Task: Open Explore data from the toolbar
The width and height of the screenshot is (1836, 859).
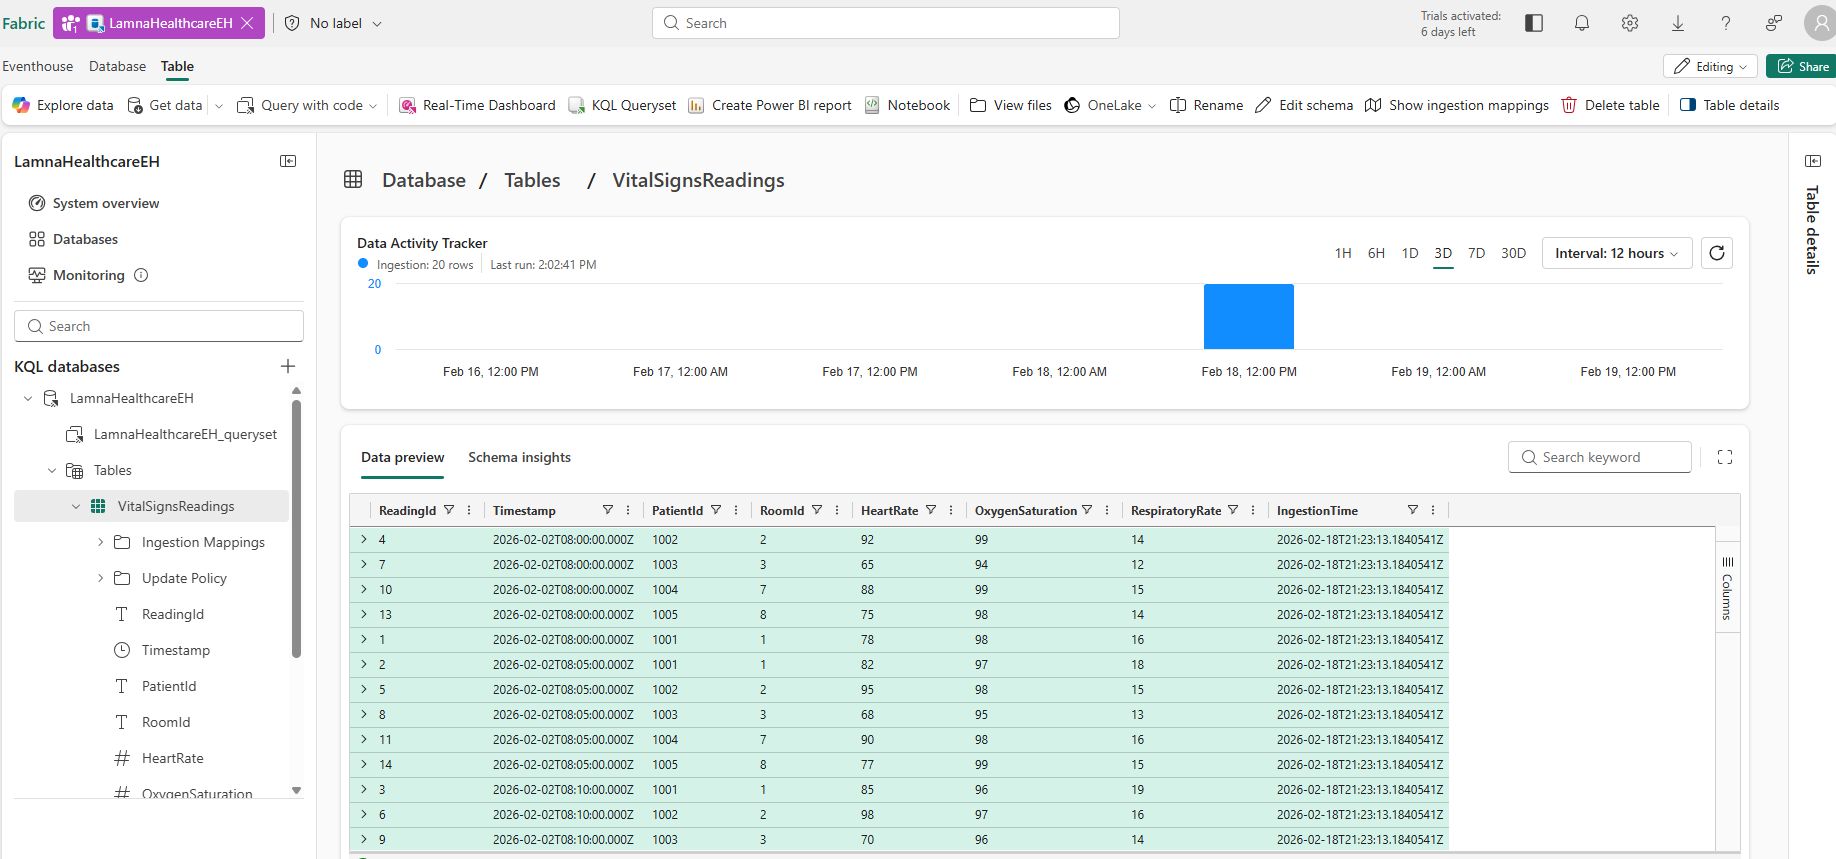Action: tap(63, 105)
